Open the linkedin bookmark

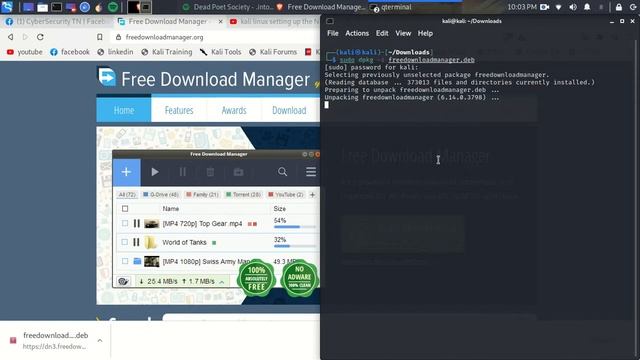point(115,52)
